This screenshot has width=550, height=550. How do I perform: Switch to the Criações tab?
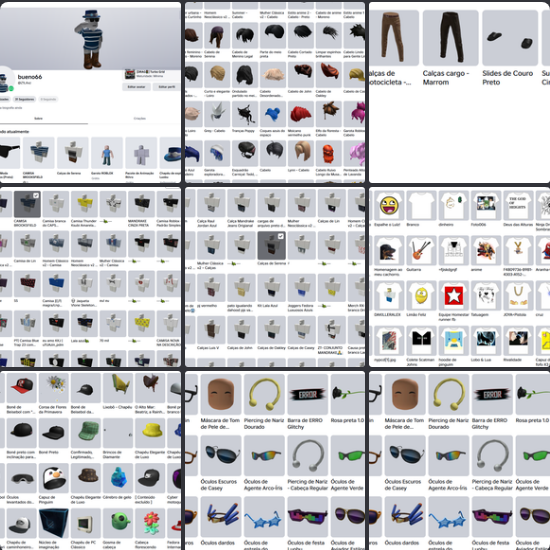pyautogui.click(x=139, y=119)
